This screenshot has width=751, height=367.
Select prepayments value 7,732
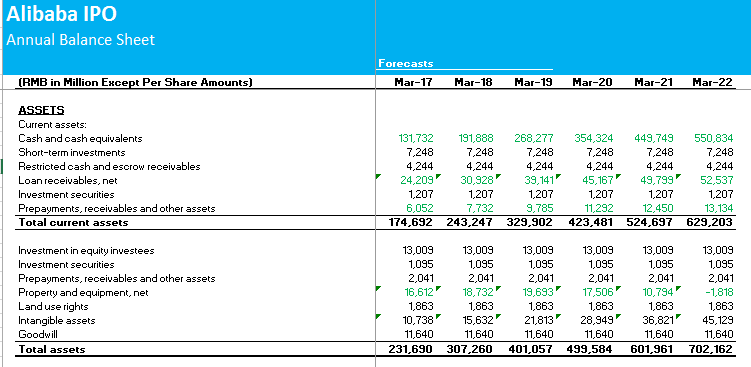pos(479,208)
